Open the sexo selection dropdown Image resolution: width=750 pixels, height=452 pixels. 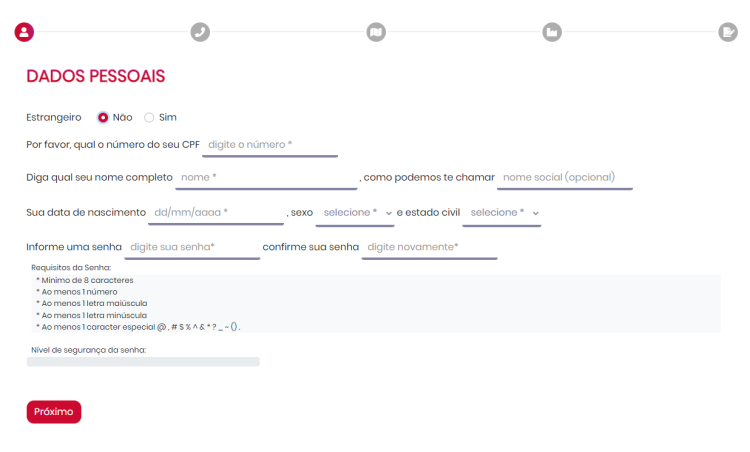click(x=358, y=213)
